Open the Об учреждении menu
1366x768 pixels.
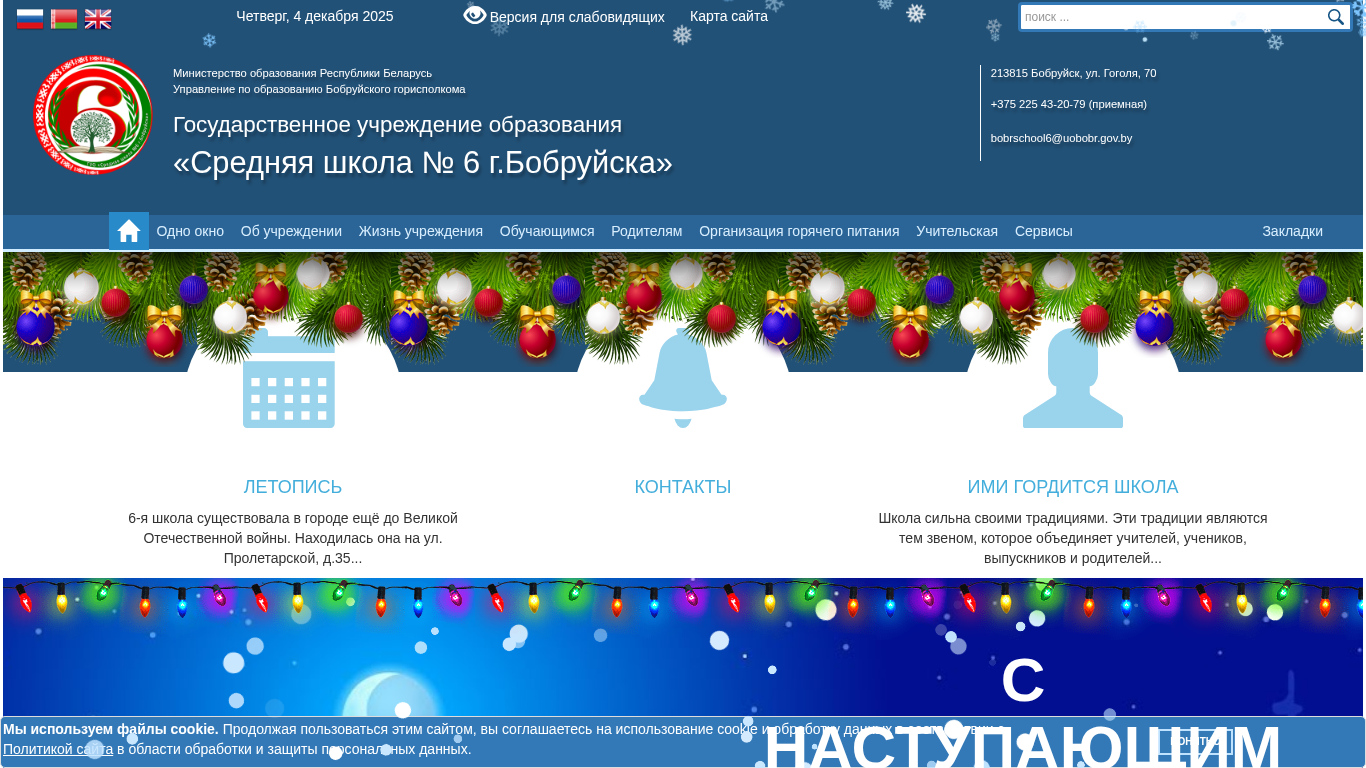pyautogui.click(x=291, y=231)
